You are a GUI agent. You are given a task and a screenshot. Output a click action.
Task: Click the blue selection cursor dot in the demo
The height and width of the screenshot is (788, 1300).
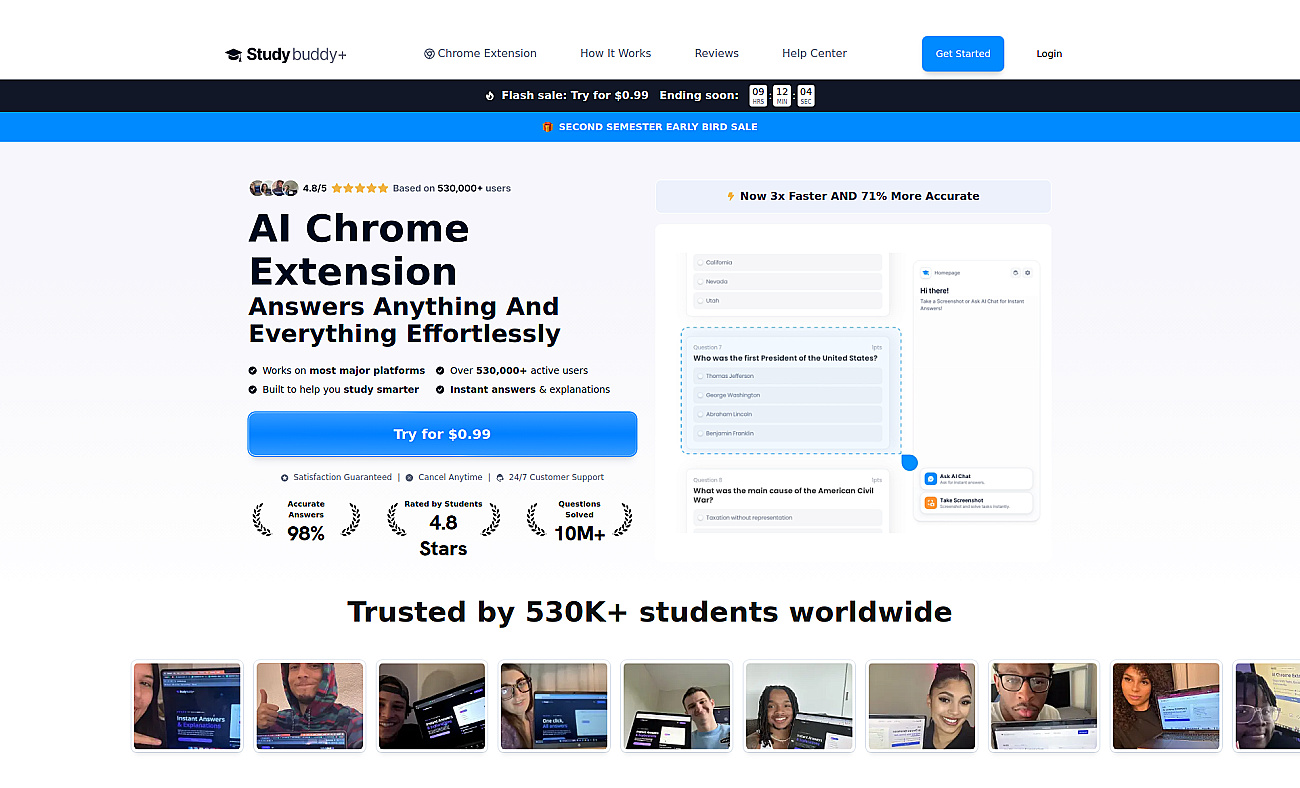point(909,462)
